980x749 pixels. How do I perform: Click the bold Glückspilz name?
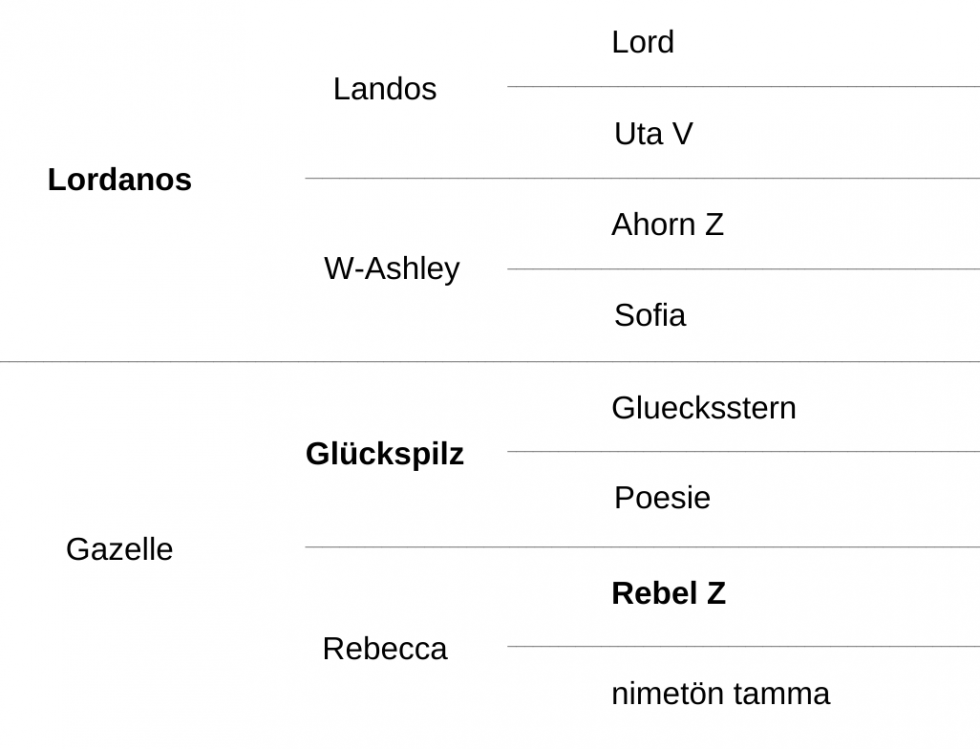[384, 454]
